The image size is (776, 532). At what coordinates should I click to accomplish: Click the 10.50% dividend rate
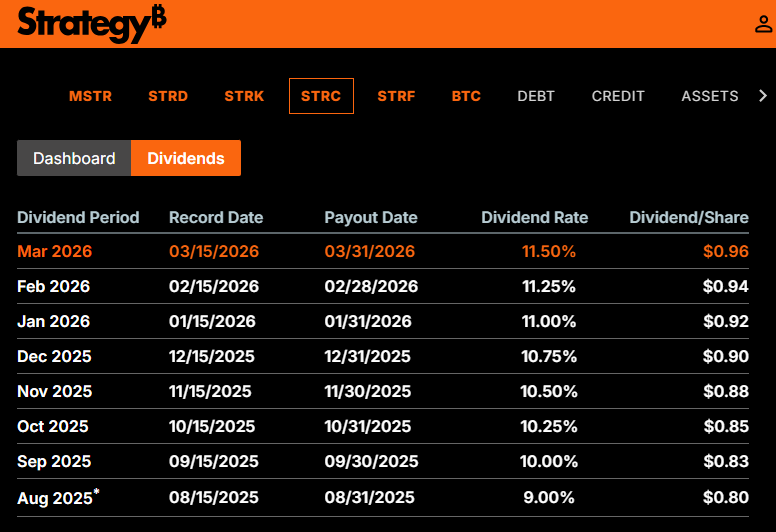[x=549, y=391]
